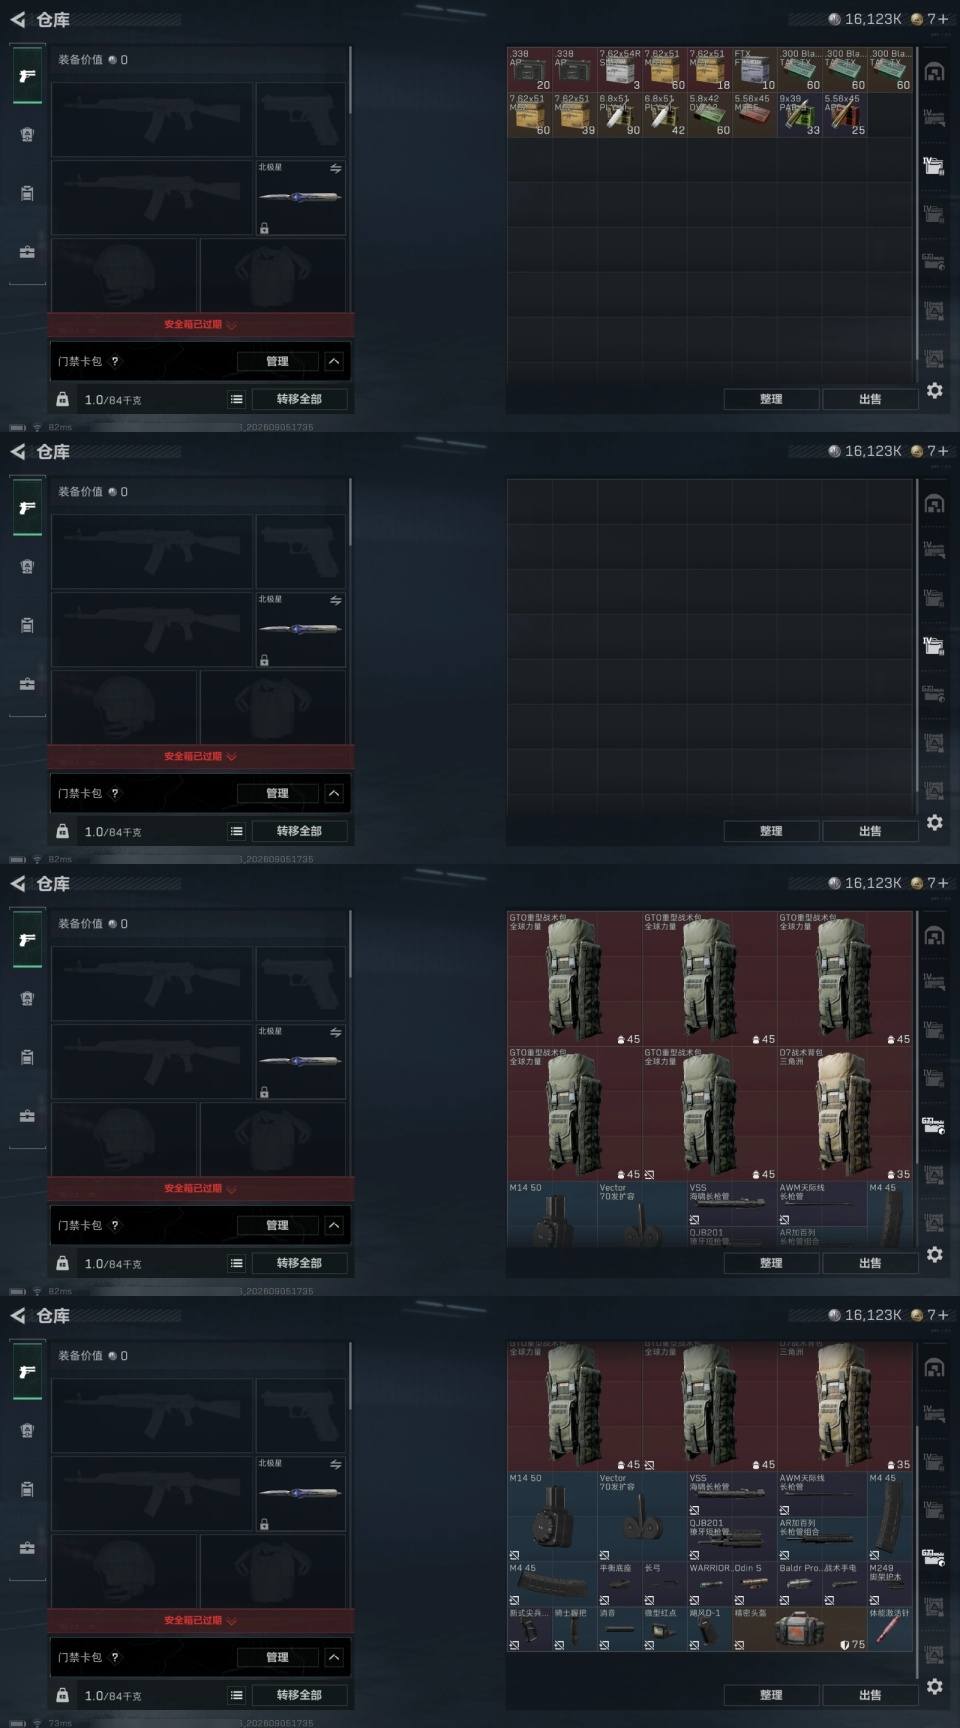The height and width of the screenshot is (1728, 960).
Task: Select WARRIOR item in M249 screenshot
Action: [710, 1583]
